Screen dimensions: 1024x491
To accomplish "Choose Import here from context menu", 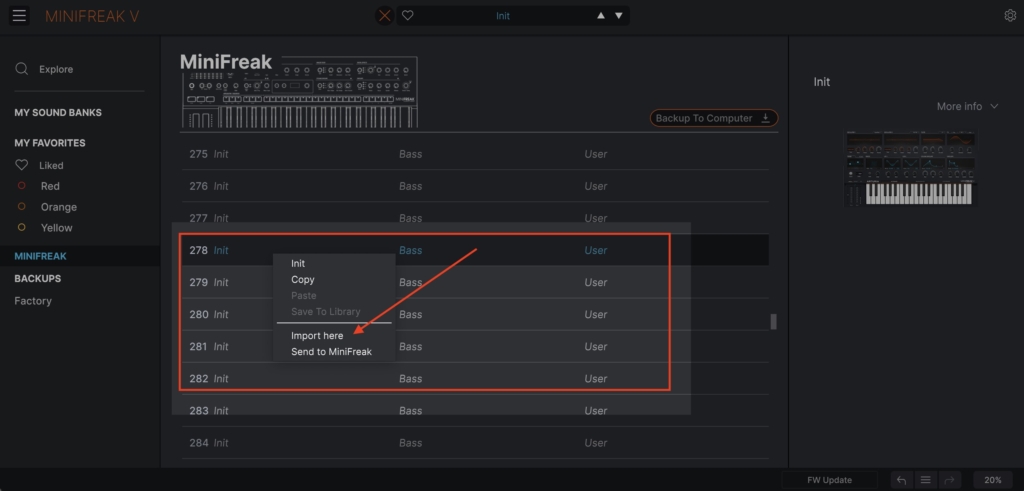I will coord(317,336).
